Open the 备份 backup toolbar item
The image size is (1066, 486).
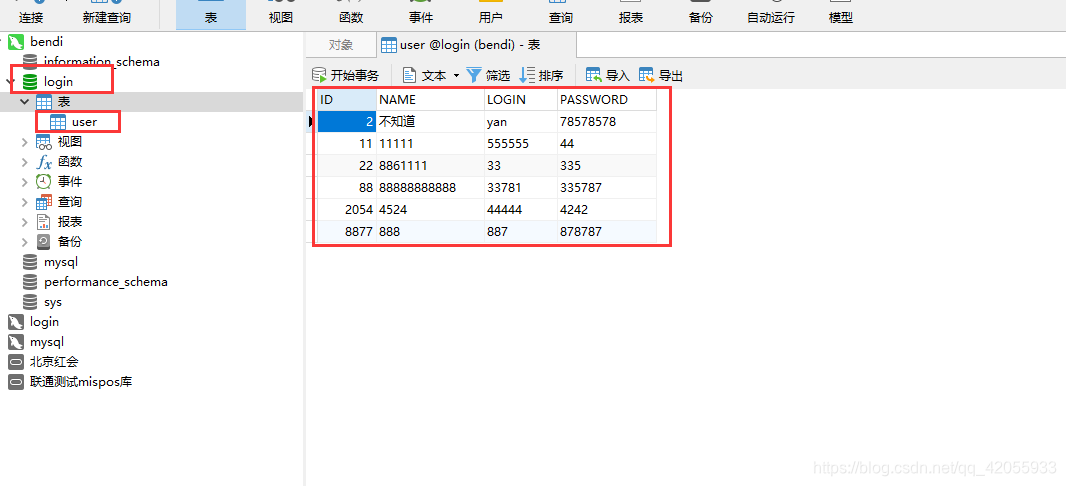pos(701,15)
